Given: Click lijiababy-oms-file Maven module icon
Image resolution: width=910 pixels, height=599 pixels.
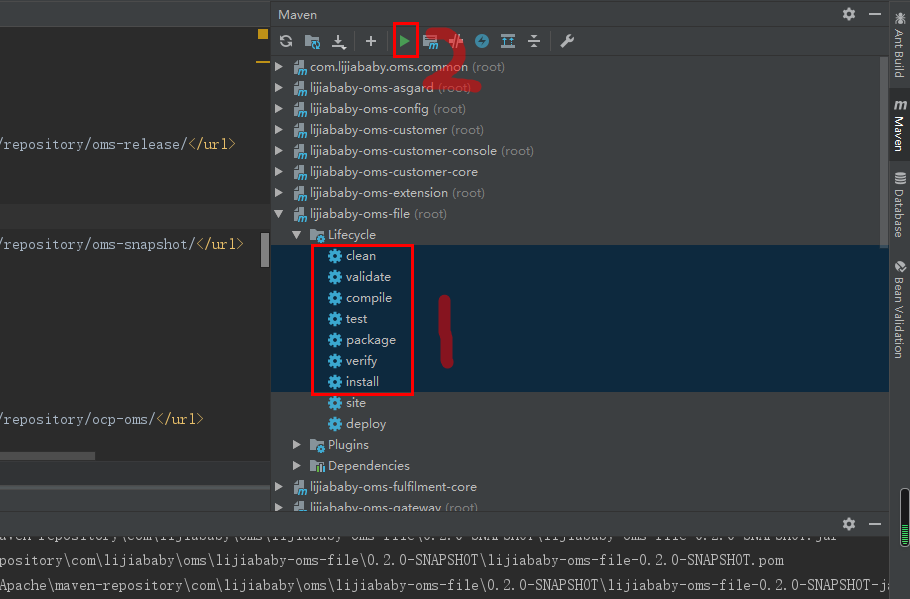Looking at the screenshot, I should 299,214.
